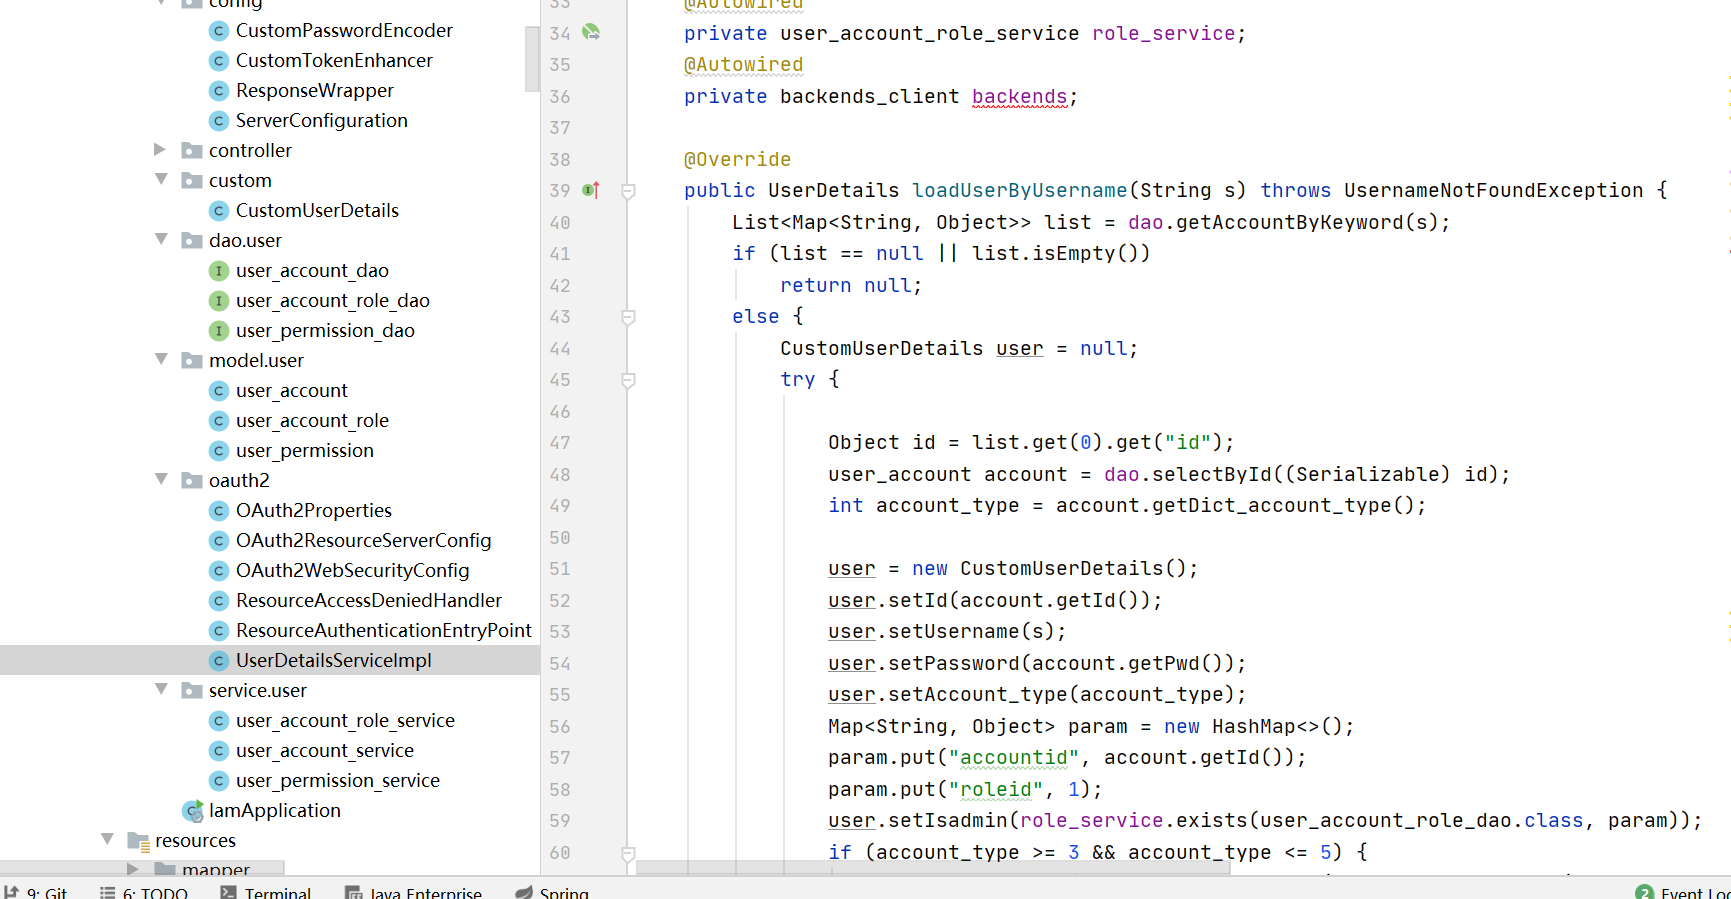The width and height of the screenshot is (1731, 899).
Task: Click class icon beside user_account model
Action: point(219,391)
